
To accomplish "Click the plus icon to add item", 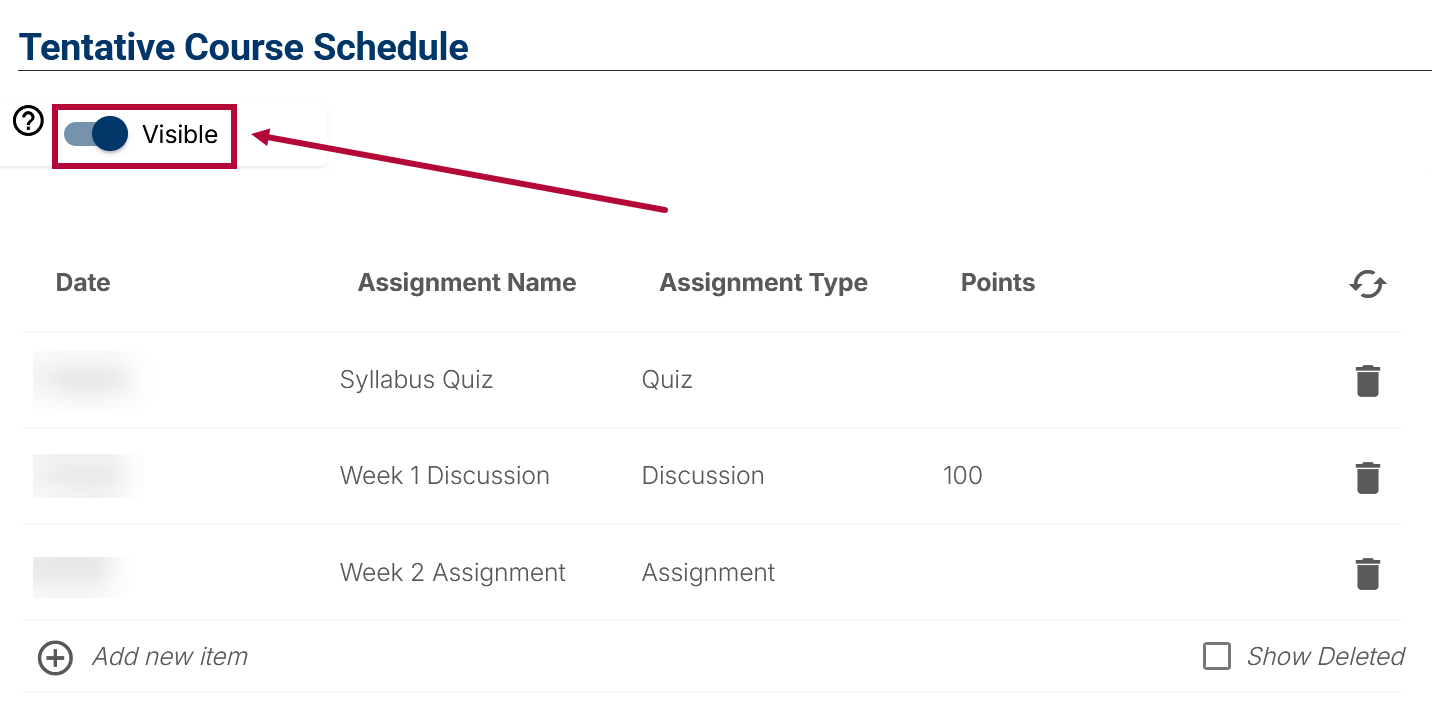I will coord(55,658).
